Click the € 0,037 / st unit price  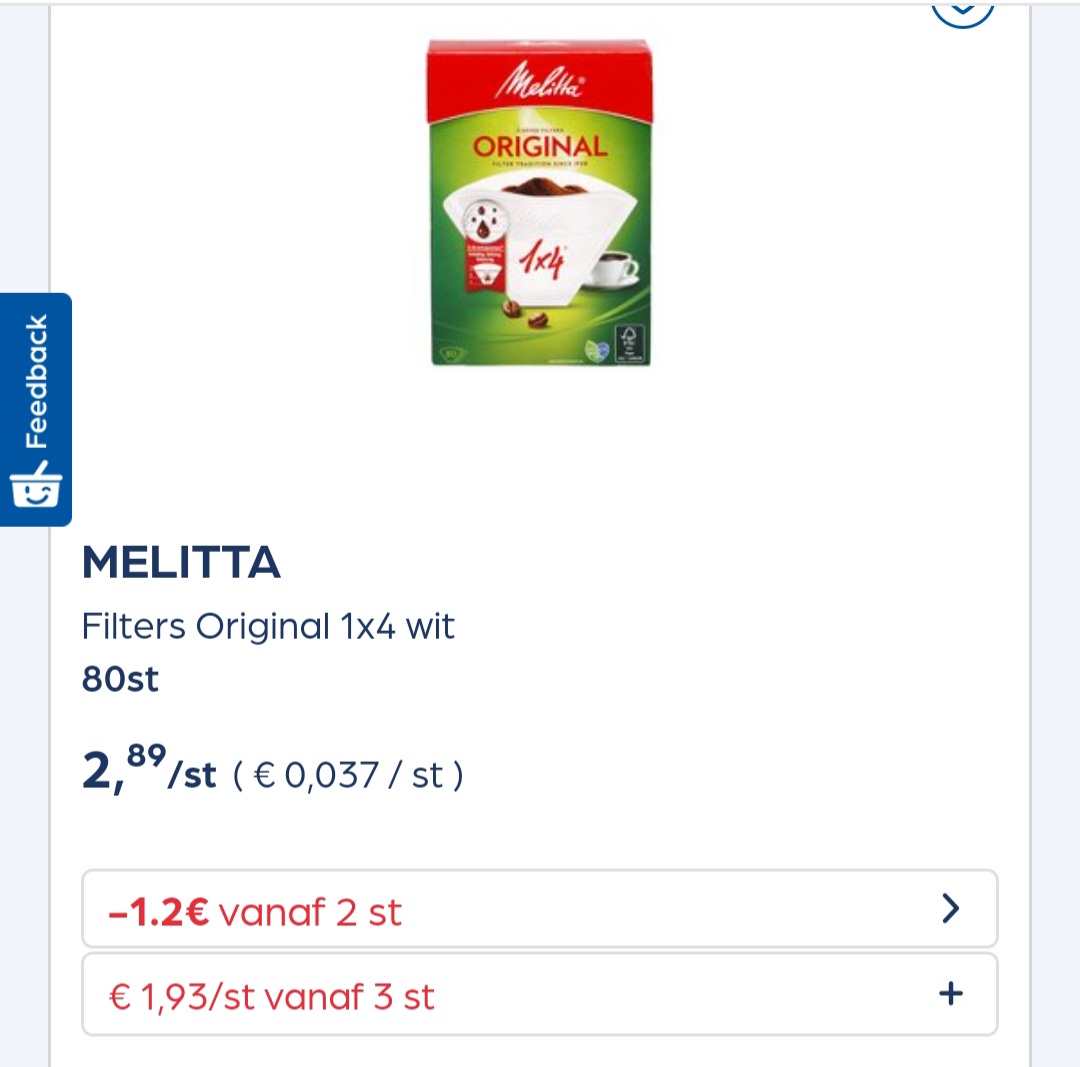[349, 775]
